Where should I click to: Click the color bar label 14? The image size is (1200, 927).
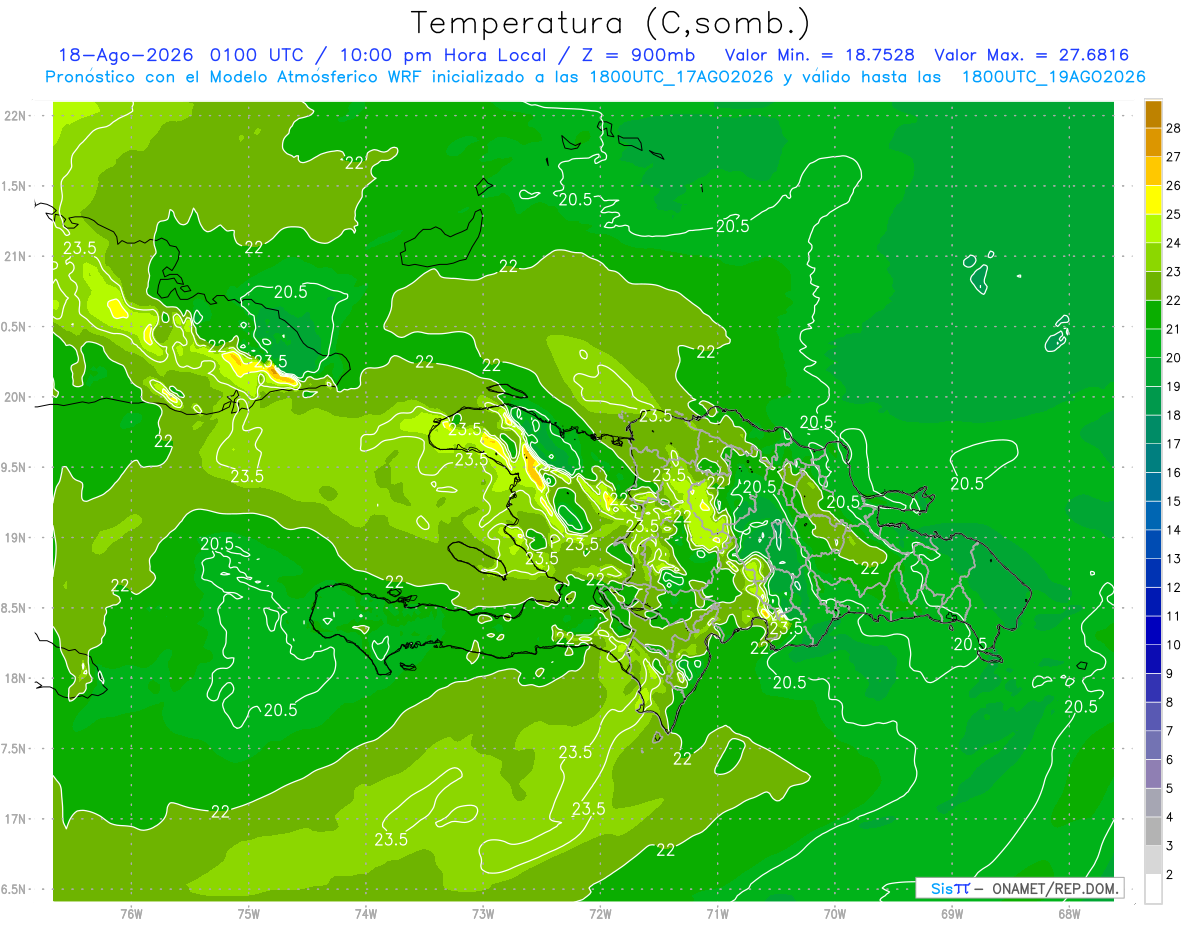point(1174,530)
